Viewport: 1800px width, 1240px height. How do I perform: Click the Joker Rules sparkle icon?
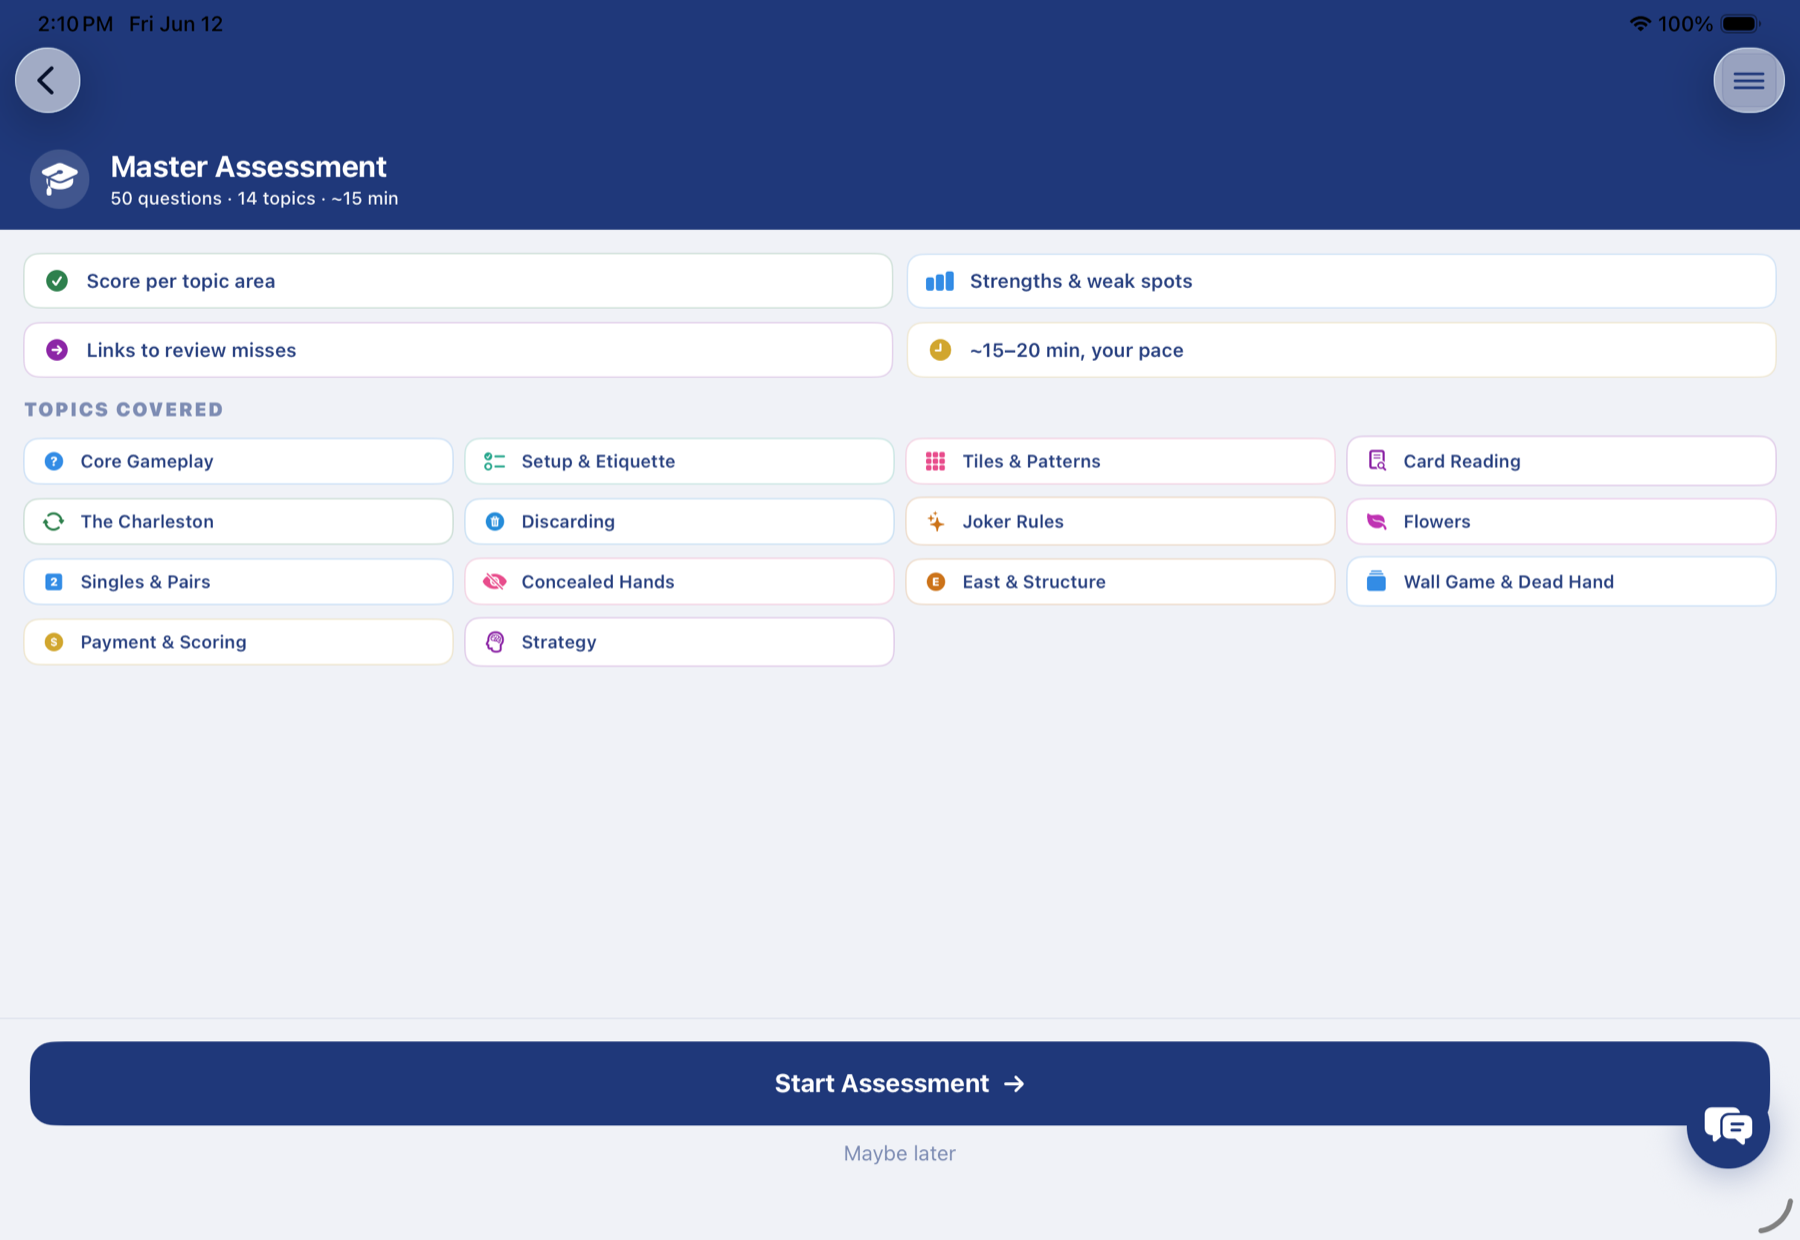pos(936,521)
